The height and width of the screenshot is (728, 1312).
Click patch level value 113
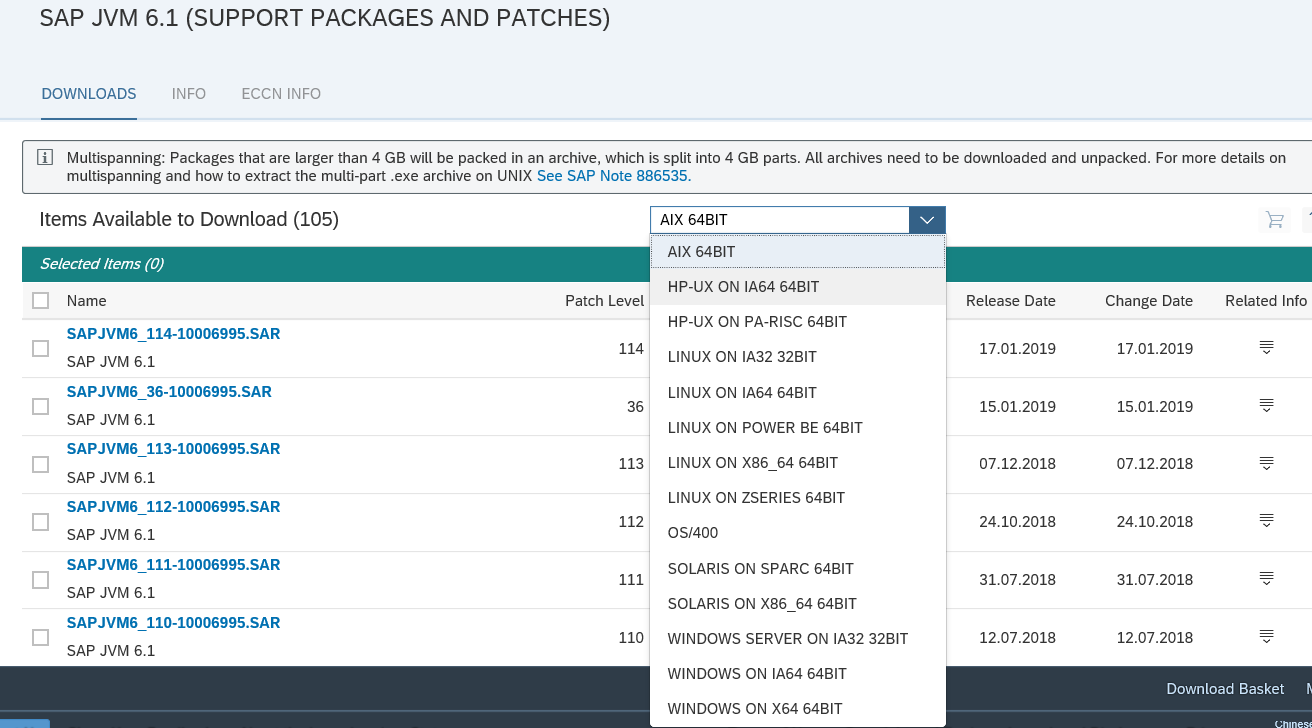point(631,464)
